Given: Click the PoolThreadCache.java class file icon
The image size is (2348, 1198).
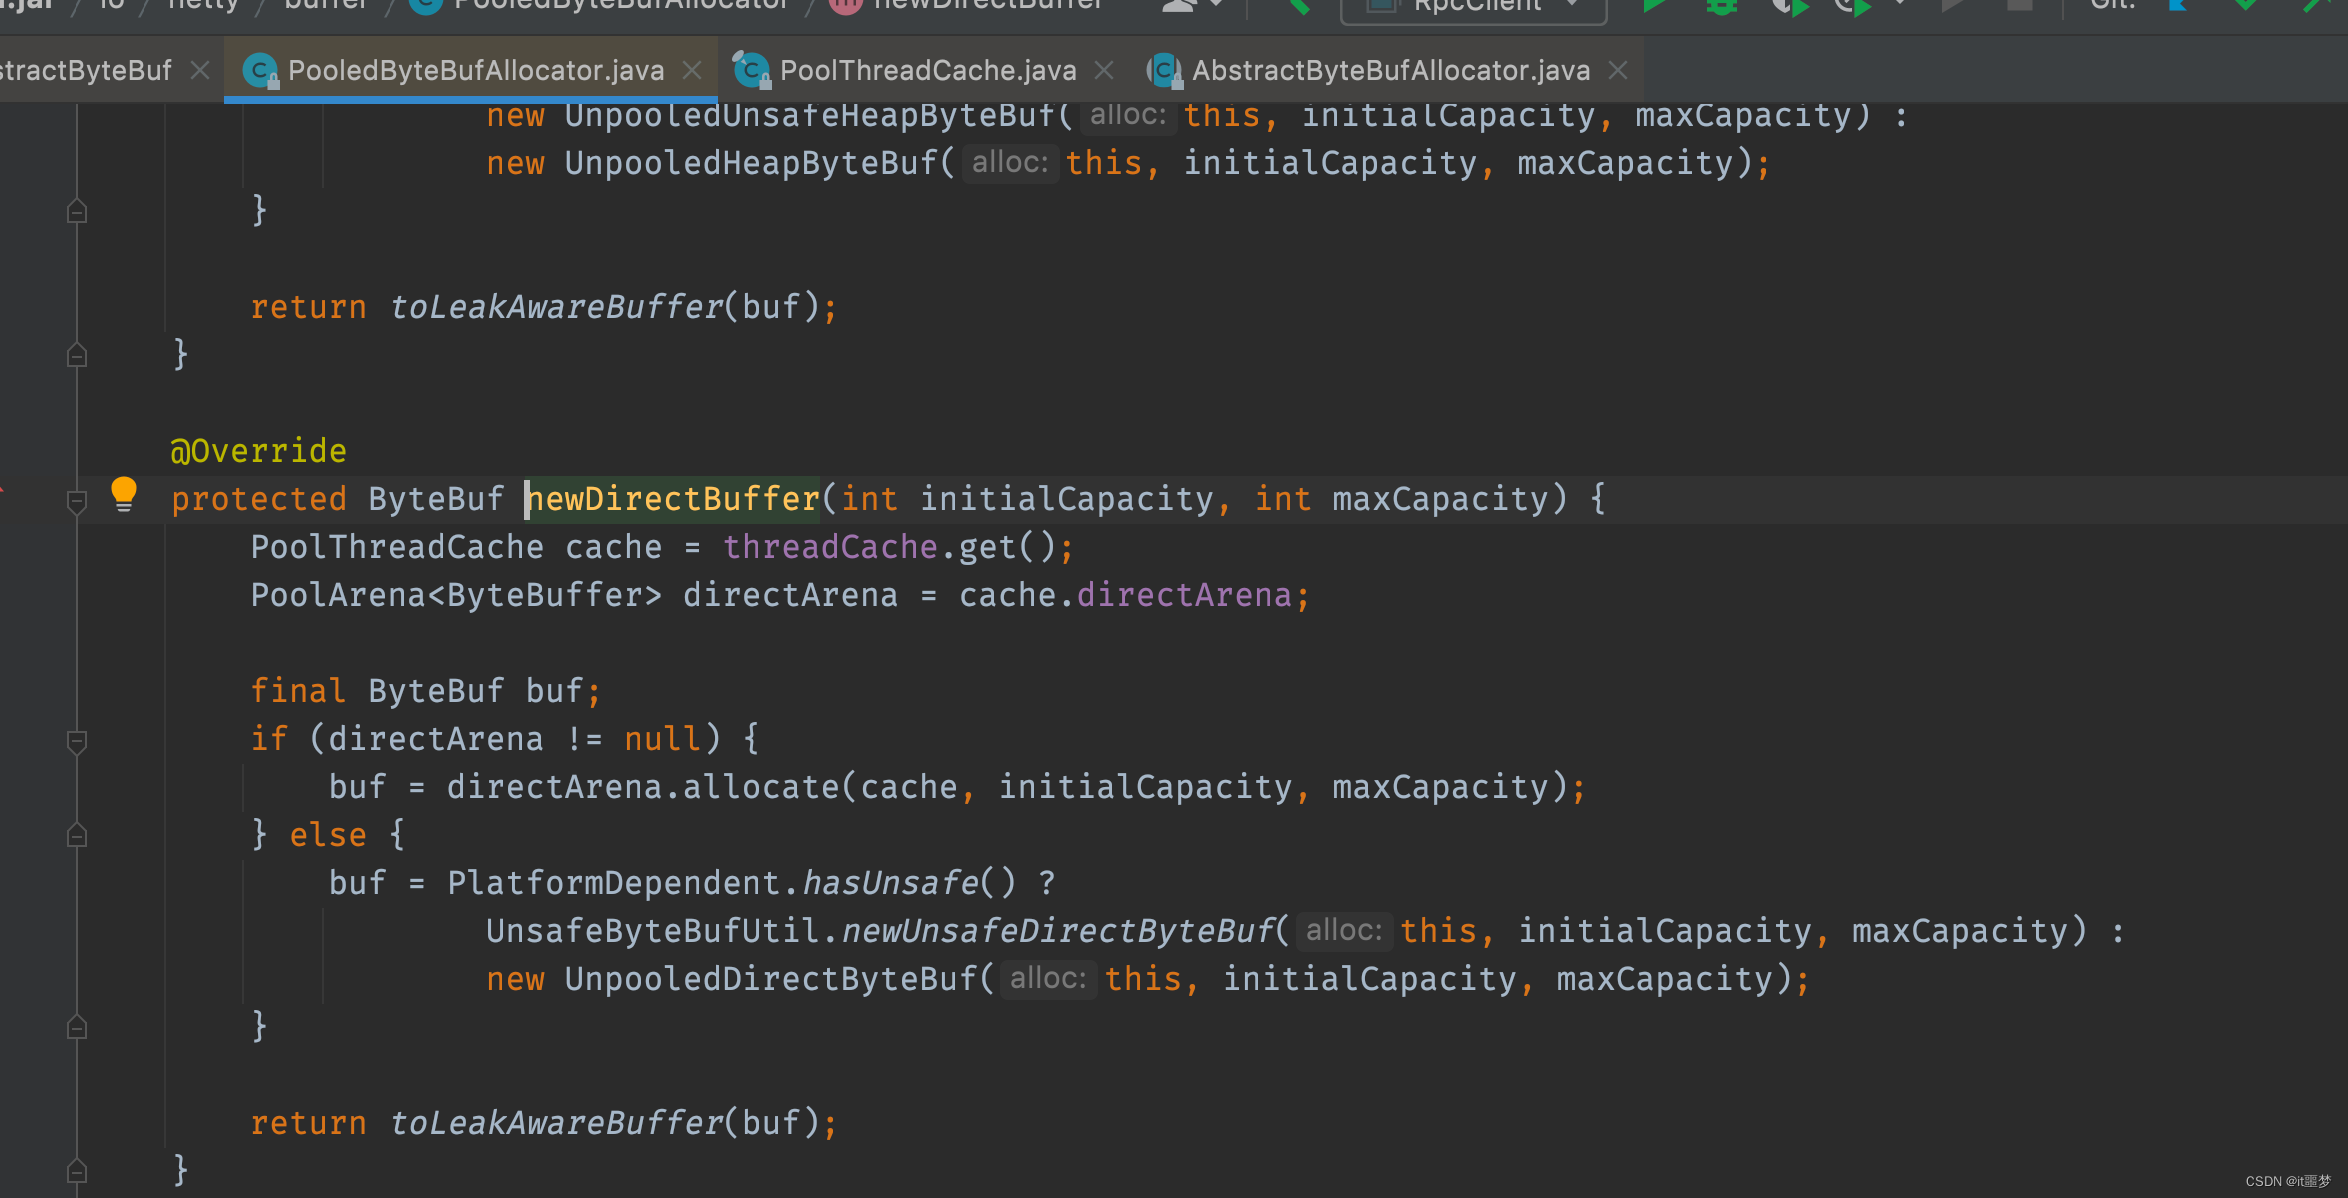Looking at the screenshot, I should tap(752, 70).
